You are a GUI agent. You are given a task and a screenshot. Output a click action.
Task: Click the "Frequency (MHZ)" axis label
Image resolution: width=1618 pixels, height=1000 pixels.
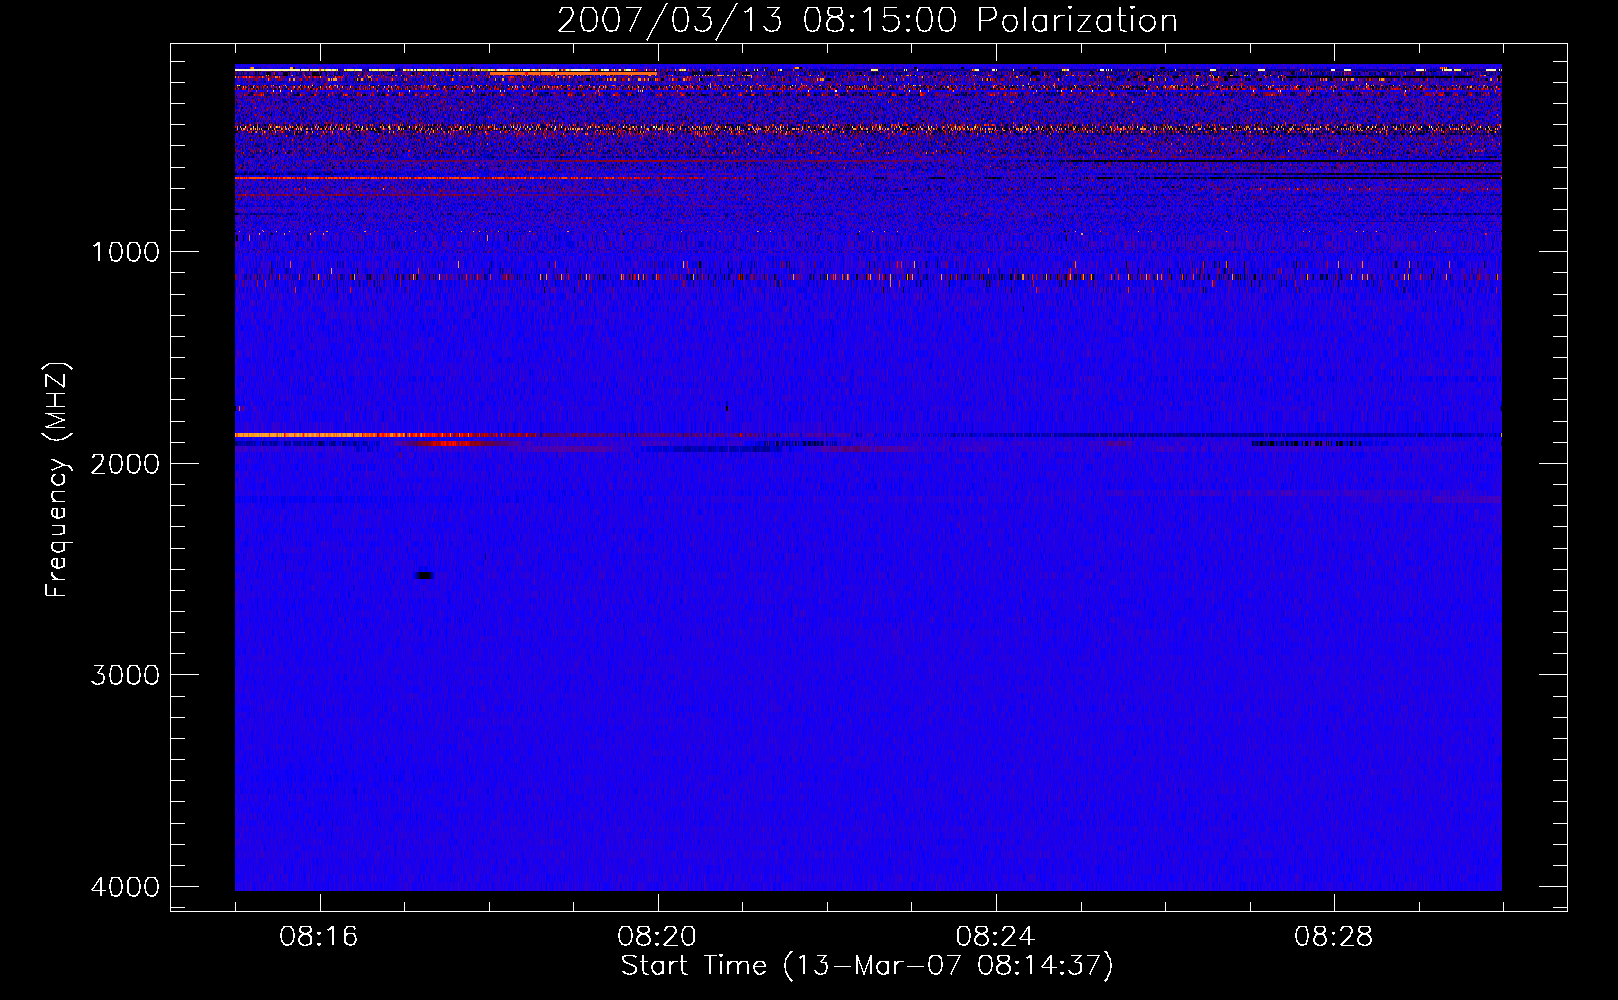point(57,480)
